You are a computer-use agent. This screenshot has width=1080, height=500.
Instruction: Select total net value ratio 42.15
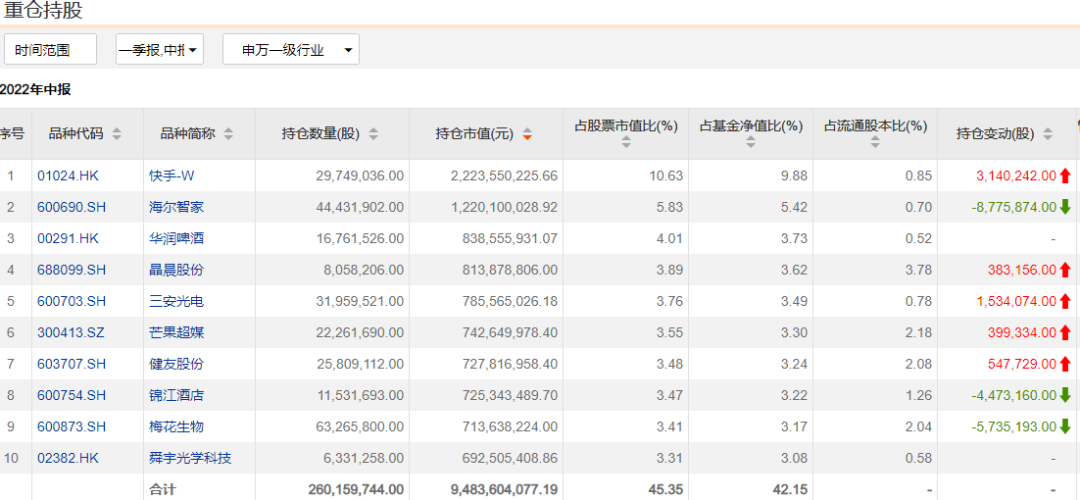coord(792,490)
